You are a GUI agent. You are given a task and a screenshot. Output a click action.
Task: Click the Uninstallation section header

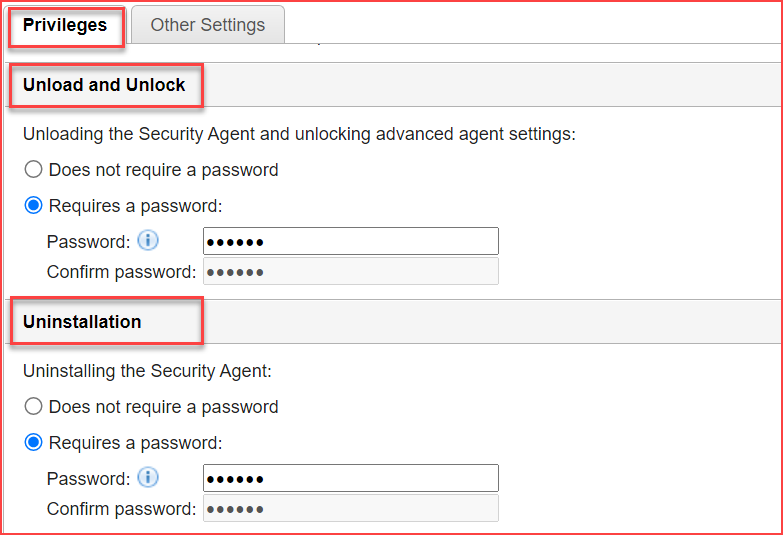82,322
